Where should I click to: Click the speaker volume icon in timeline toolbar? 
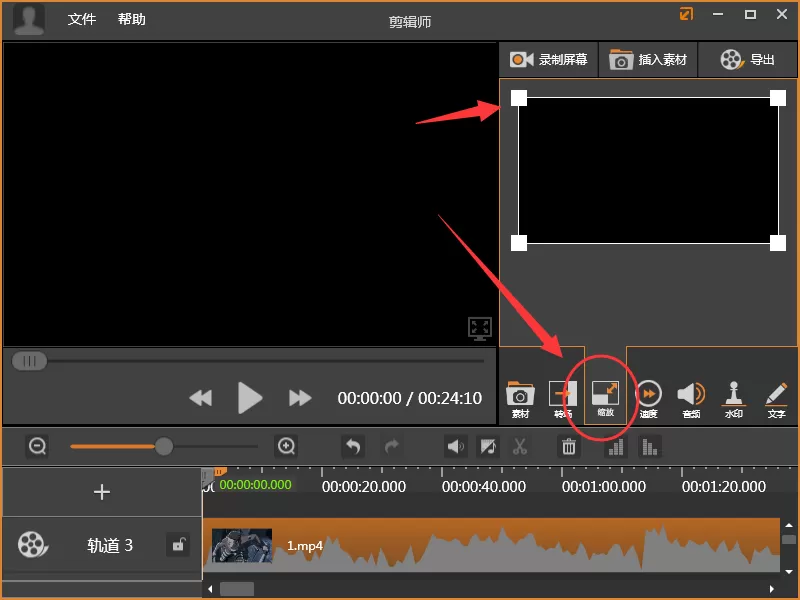click(x=456, y=447)
